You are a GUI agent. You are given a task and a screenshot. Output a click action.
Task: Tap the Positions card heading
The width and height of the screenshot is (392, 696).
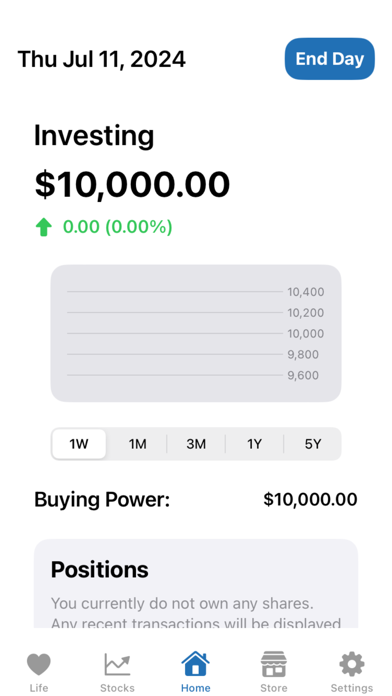click(99, 569)
